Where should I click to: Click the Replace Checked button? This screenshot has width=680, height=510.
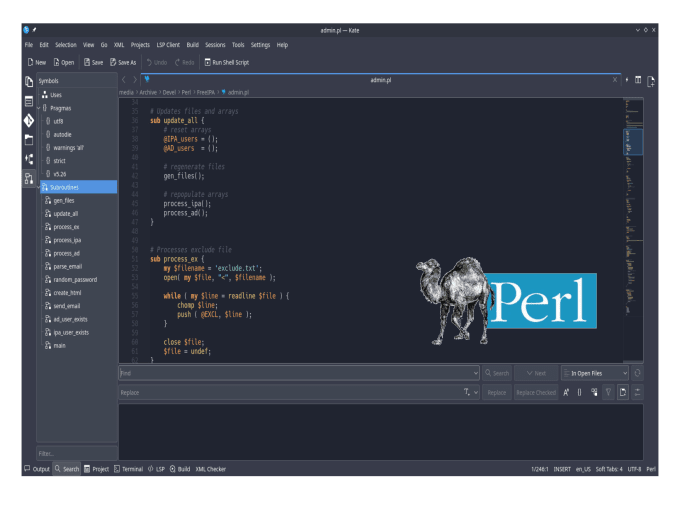(536, 392)
